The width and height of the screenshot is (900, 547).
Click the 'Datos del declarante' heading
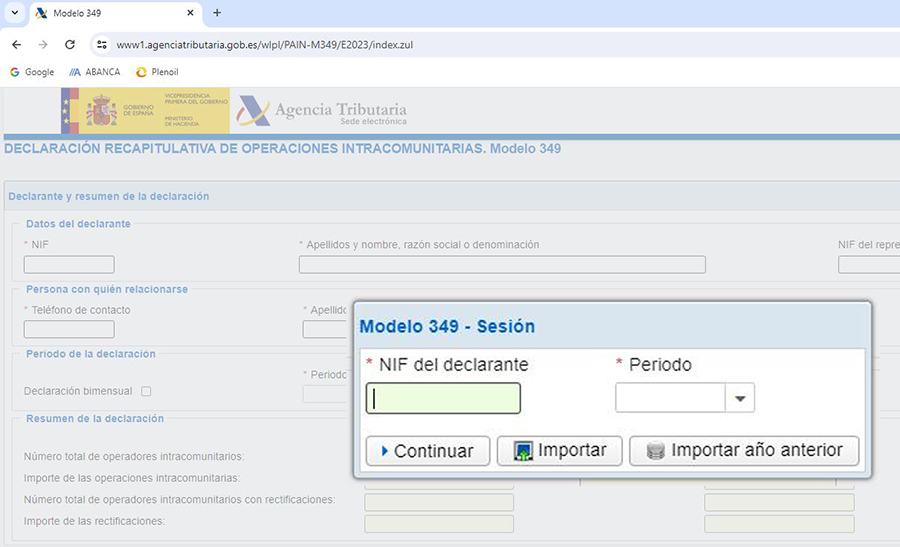[x=78, y=224]
